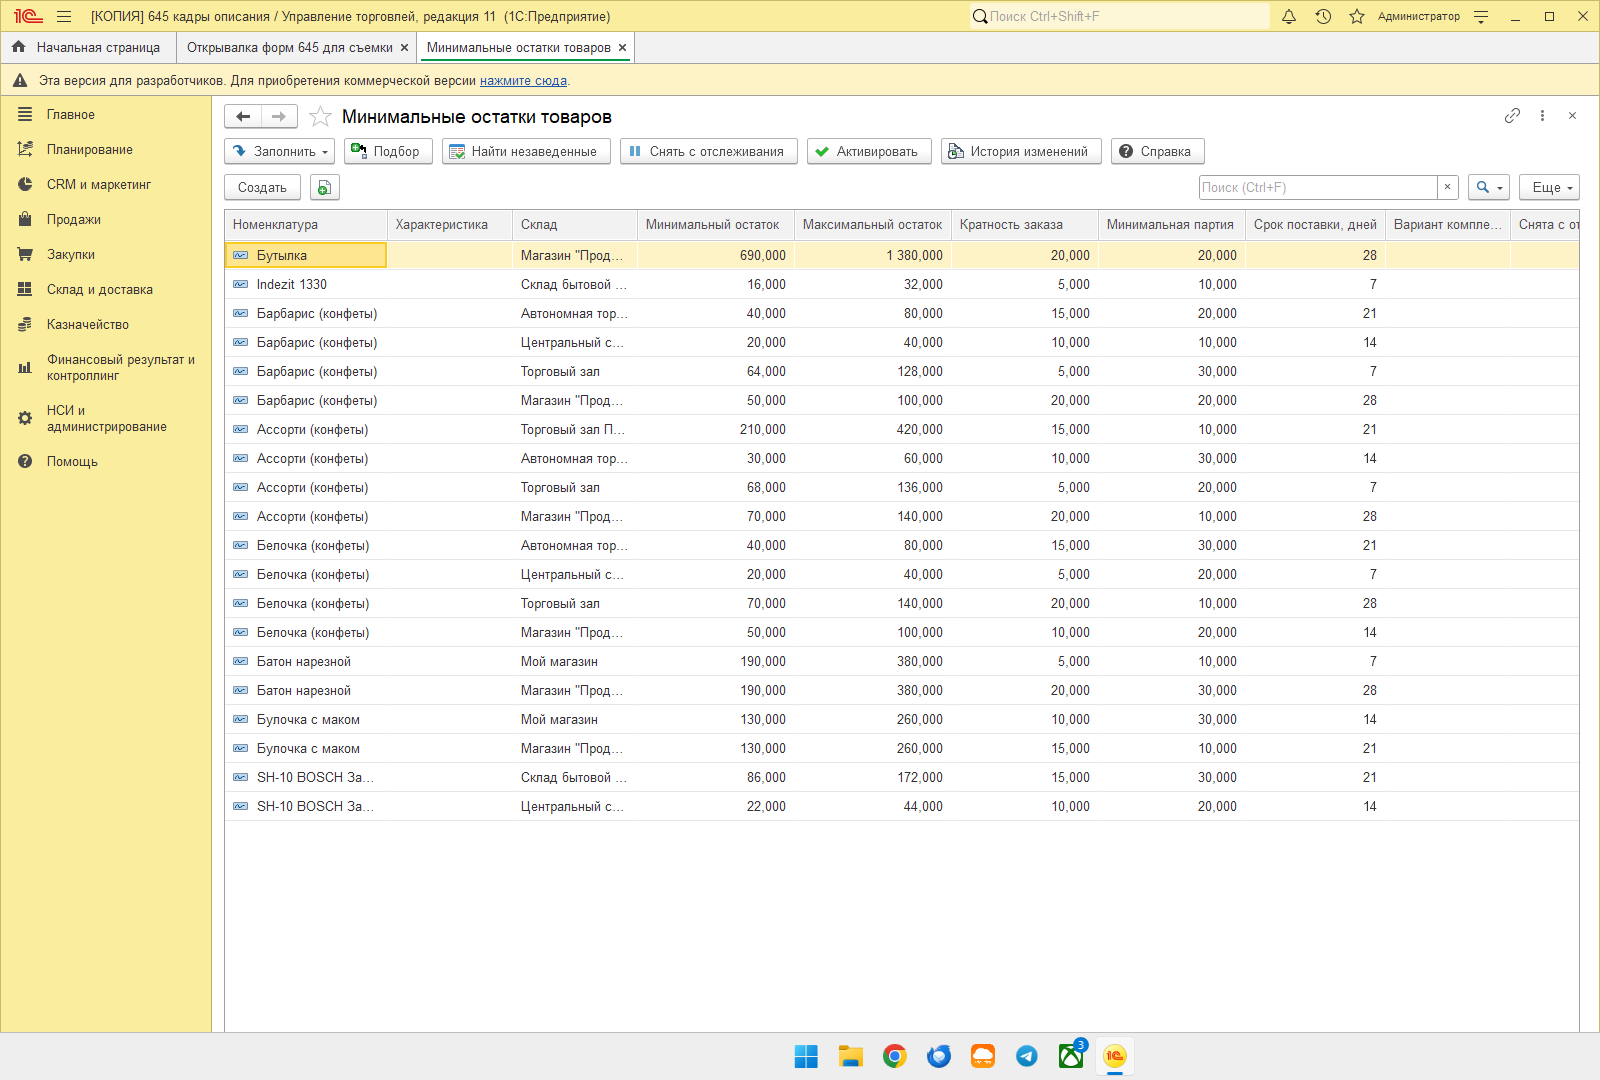Click the Создать button
Image resolution: width=1600 pixels, height=1080 pixels.
tap(262, 187)
